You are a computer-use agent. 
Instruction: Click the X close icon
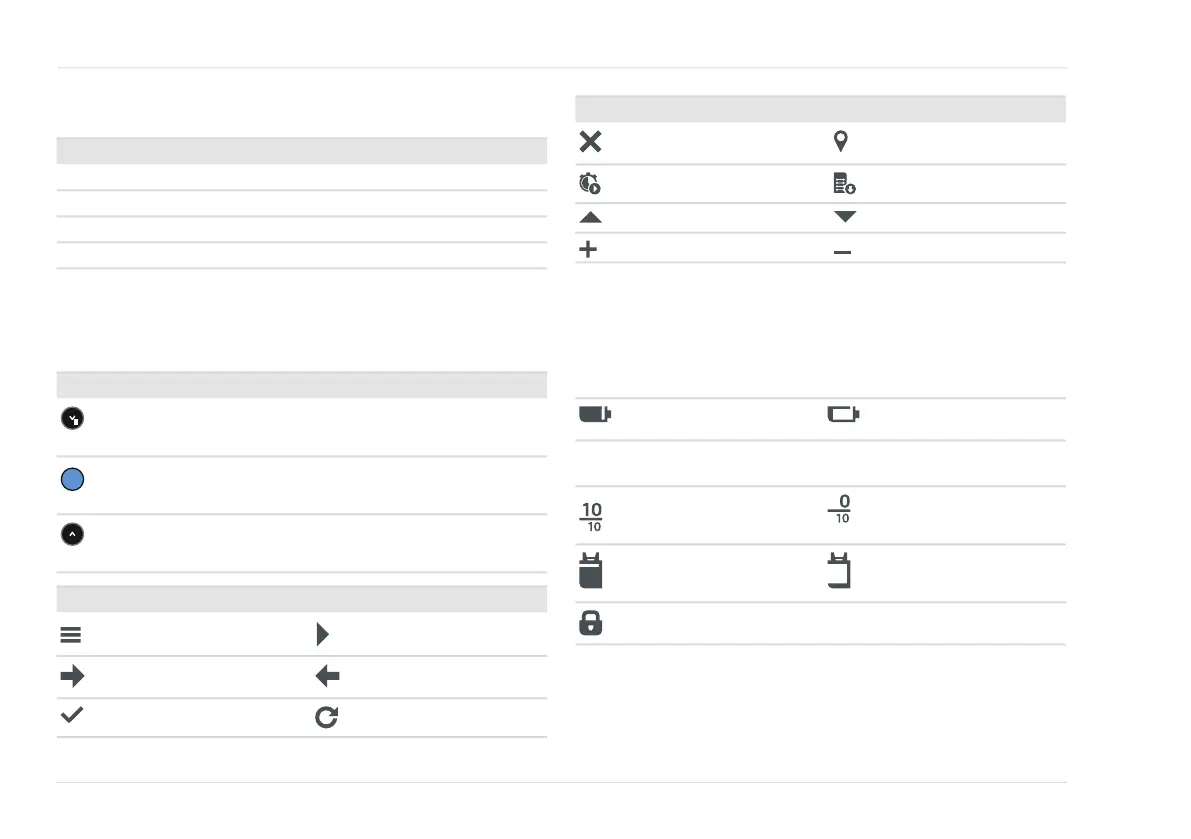[590, 142]
